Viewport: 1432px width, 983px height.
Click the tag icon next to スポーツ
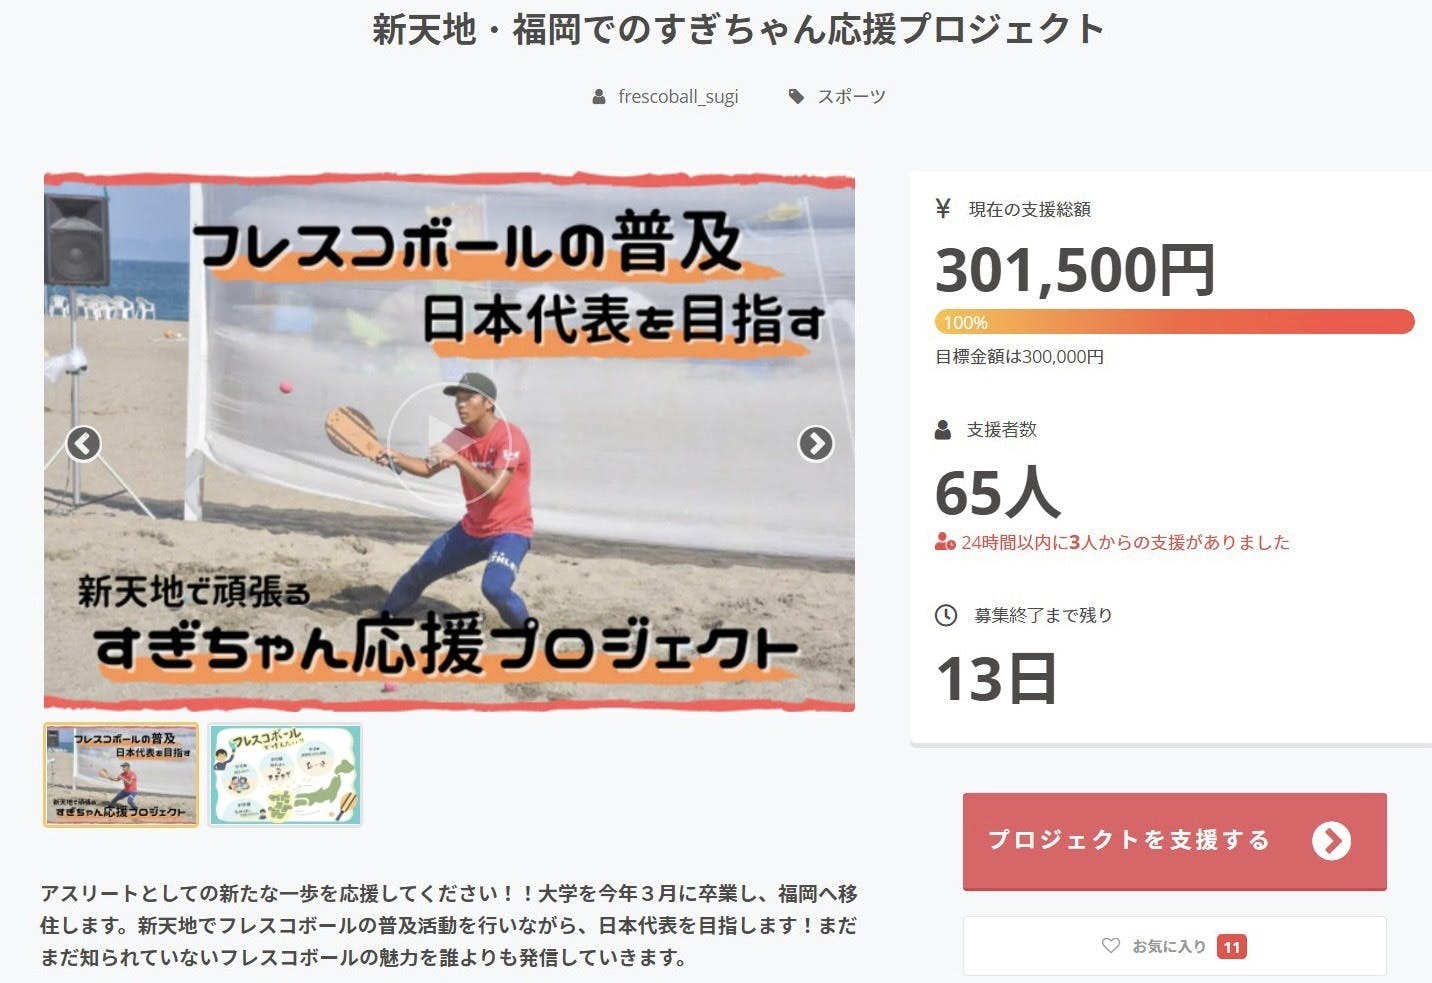click(x=796, y=97)
